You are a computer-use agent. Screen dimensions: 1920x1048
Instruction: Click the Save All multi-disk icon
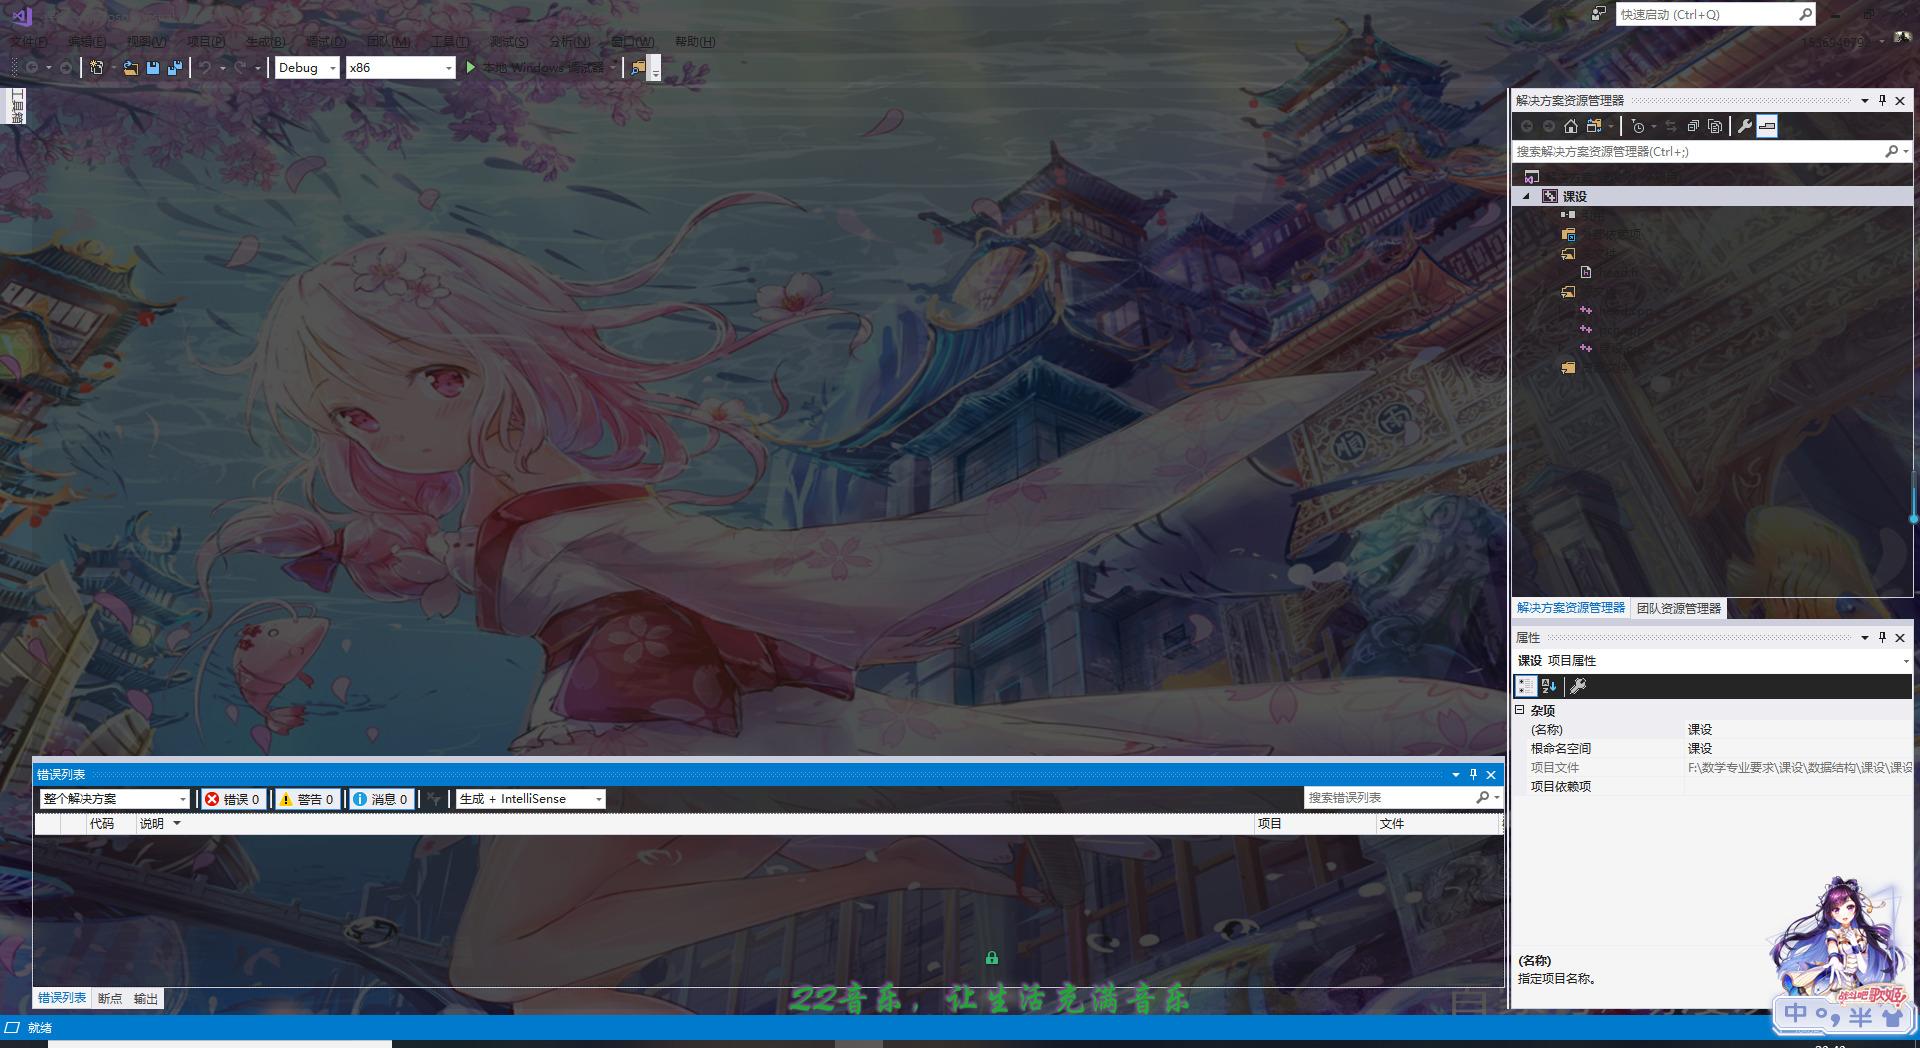tap(175, 68)
